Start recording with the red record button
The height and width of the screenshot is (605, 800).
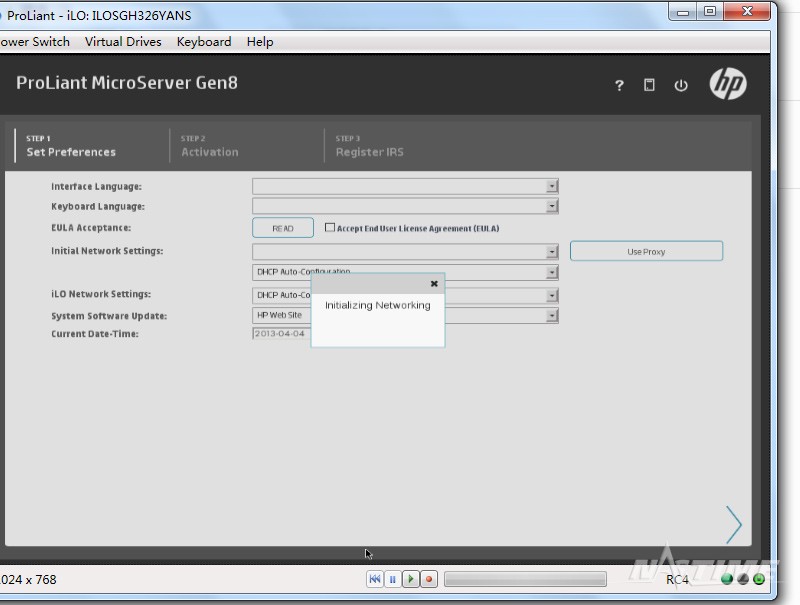(429, 579)
